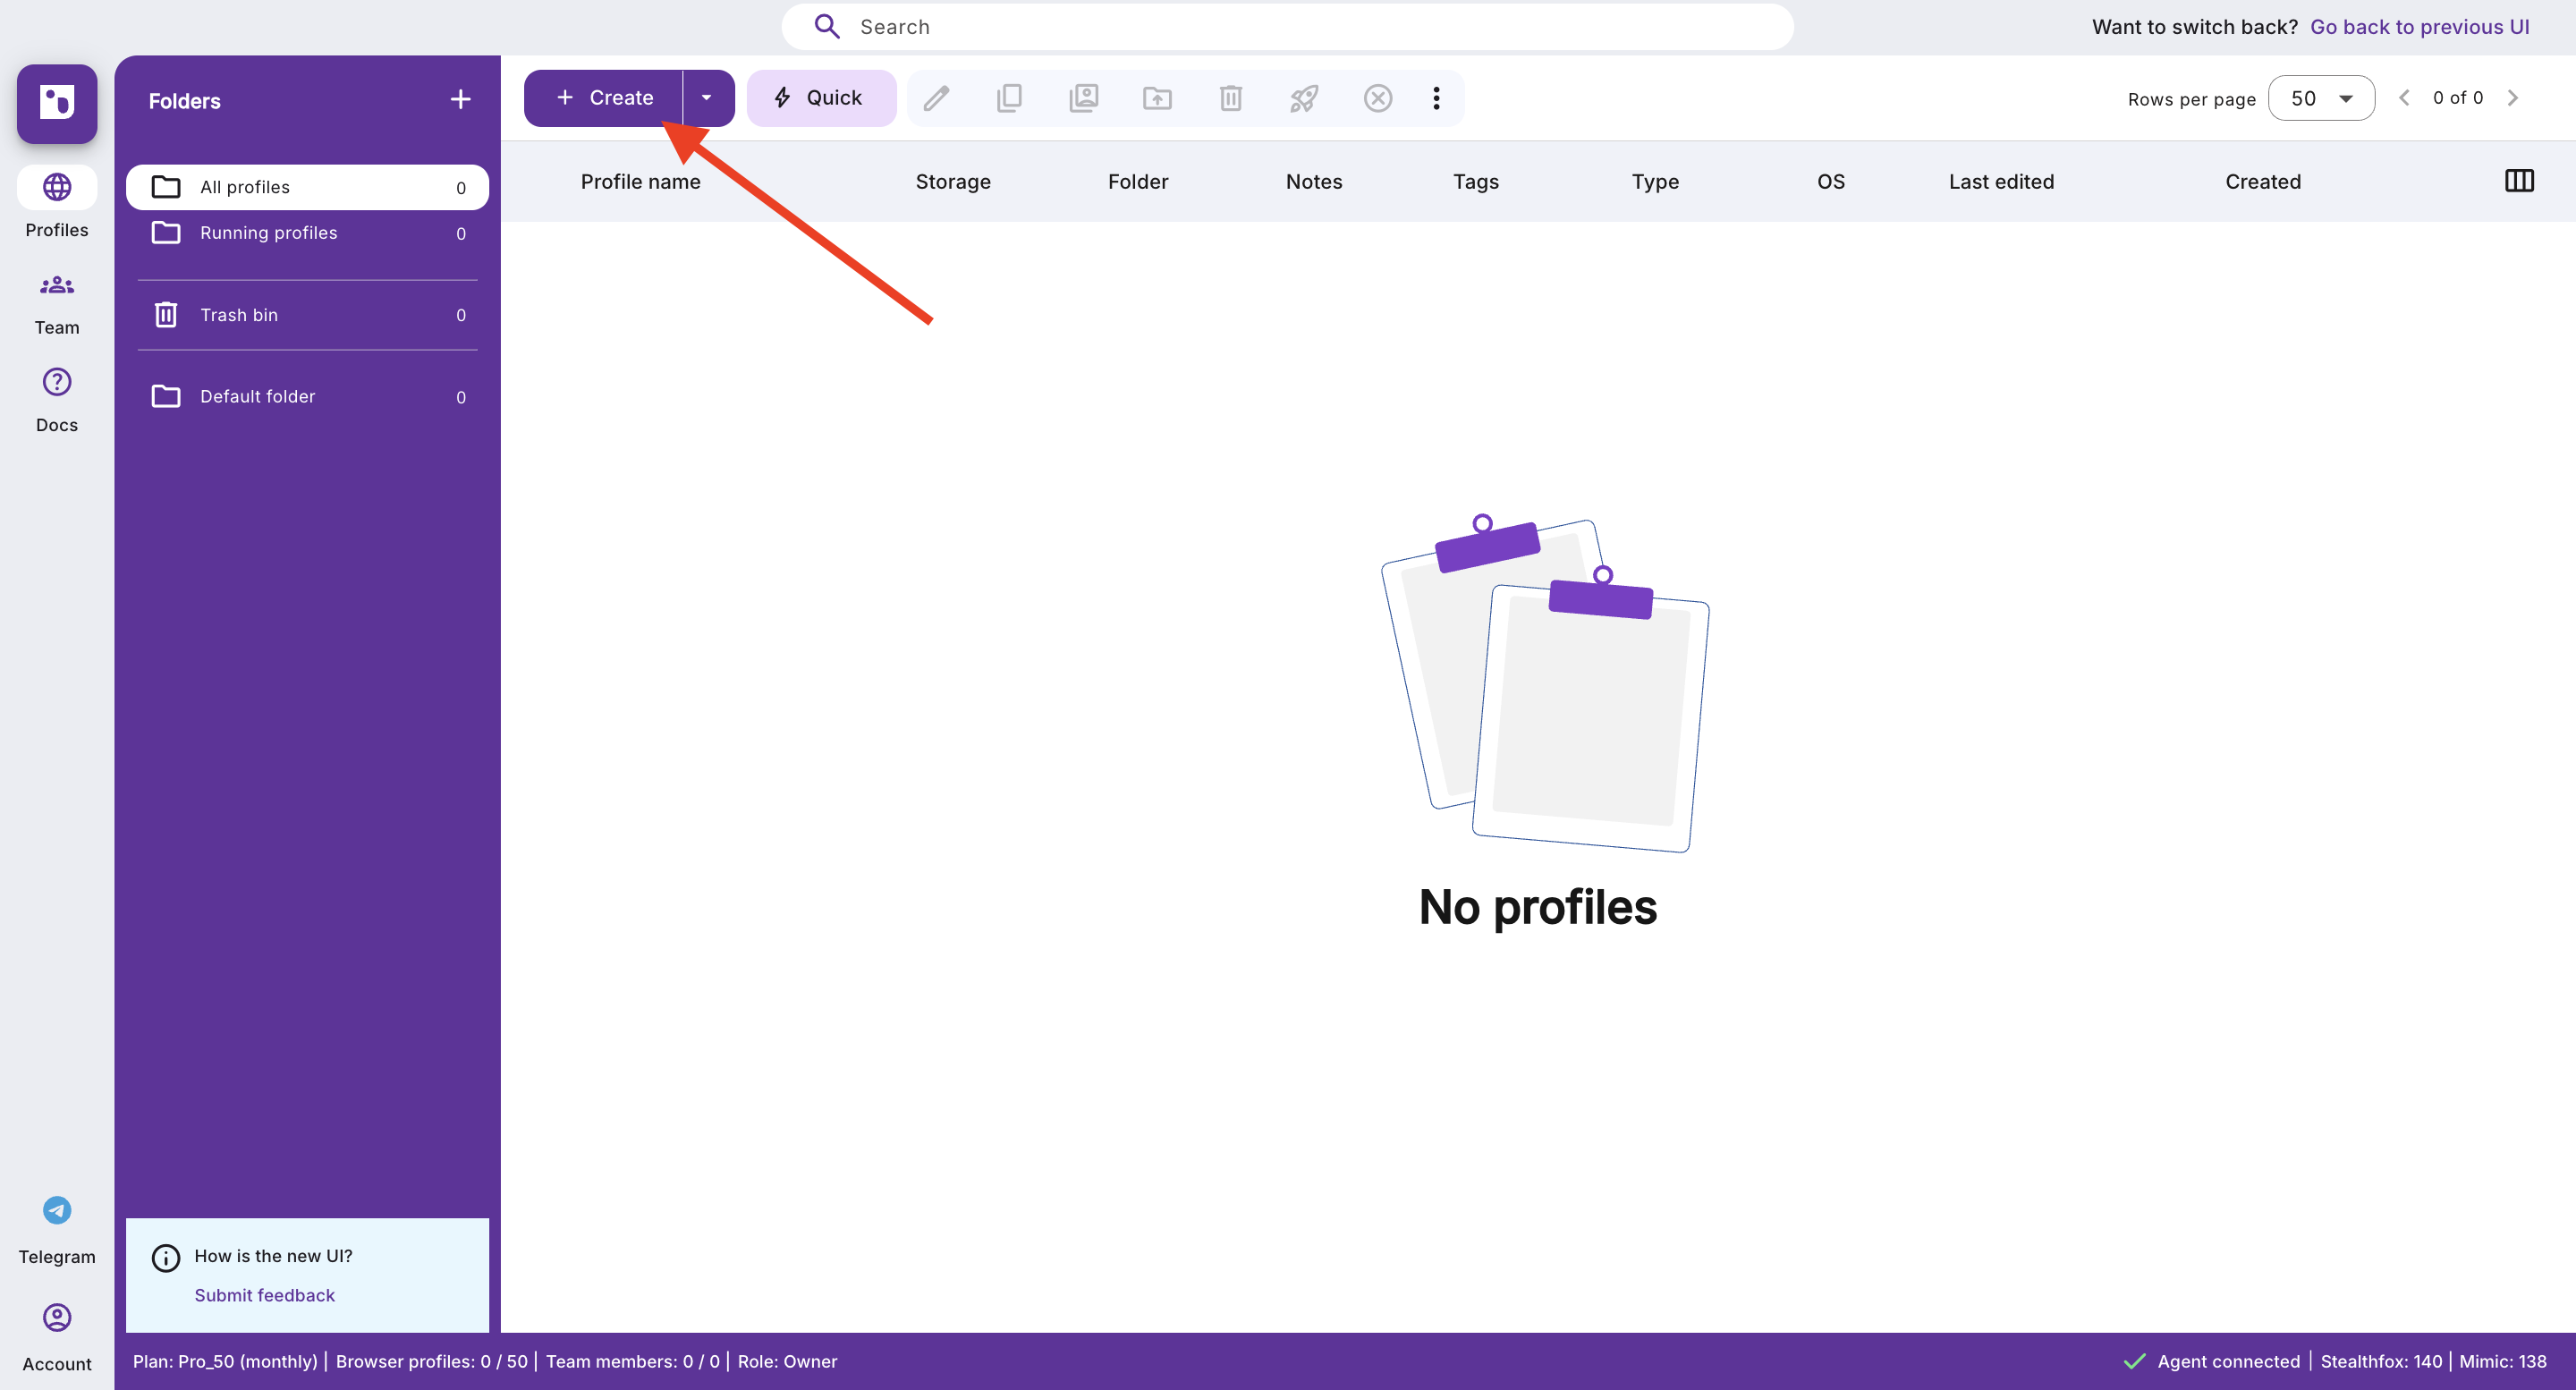Image resolution: width=2576 pixels, height=1390 pixels.
Task: Click the Plan: Pro_50 (monthly) status text
Action: click(225, 1361)
